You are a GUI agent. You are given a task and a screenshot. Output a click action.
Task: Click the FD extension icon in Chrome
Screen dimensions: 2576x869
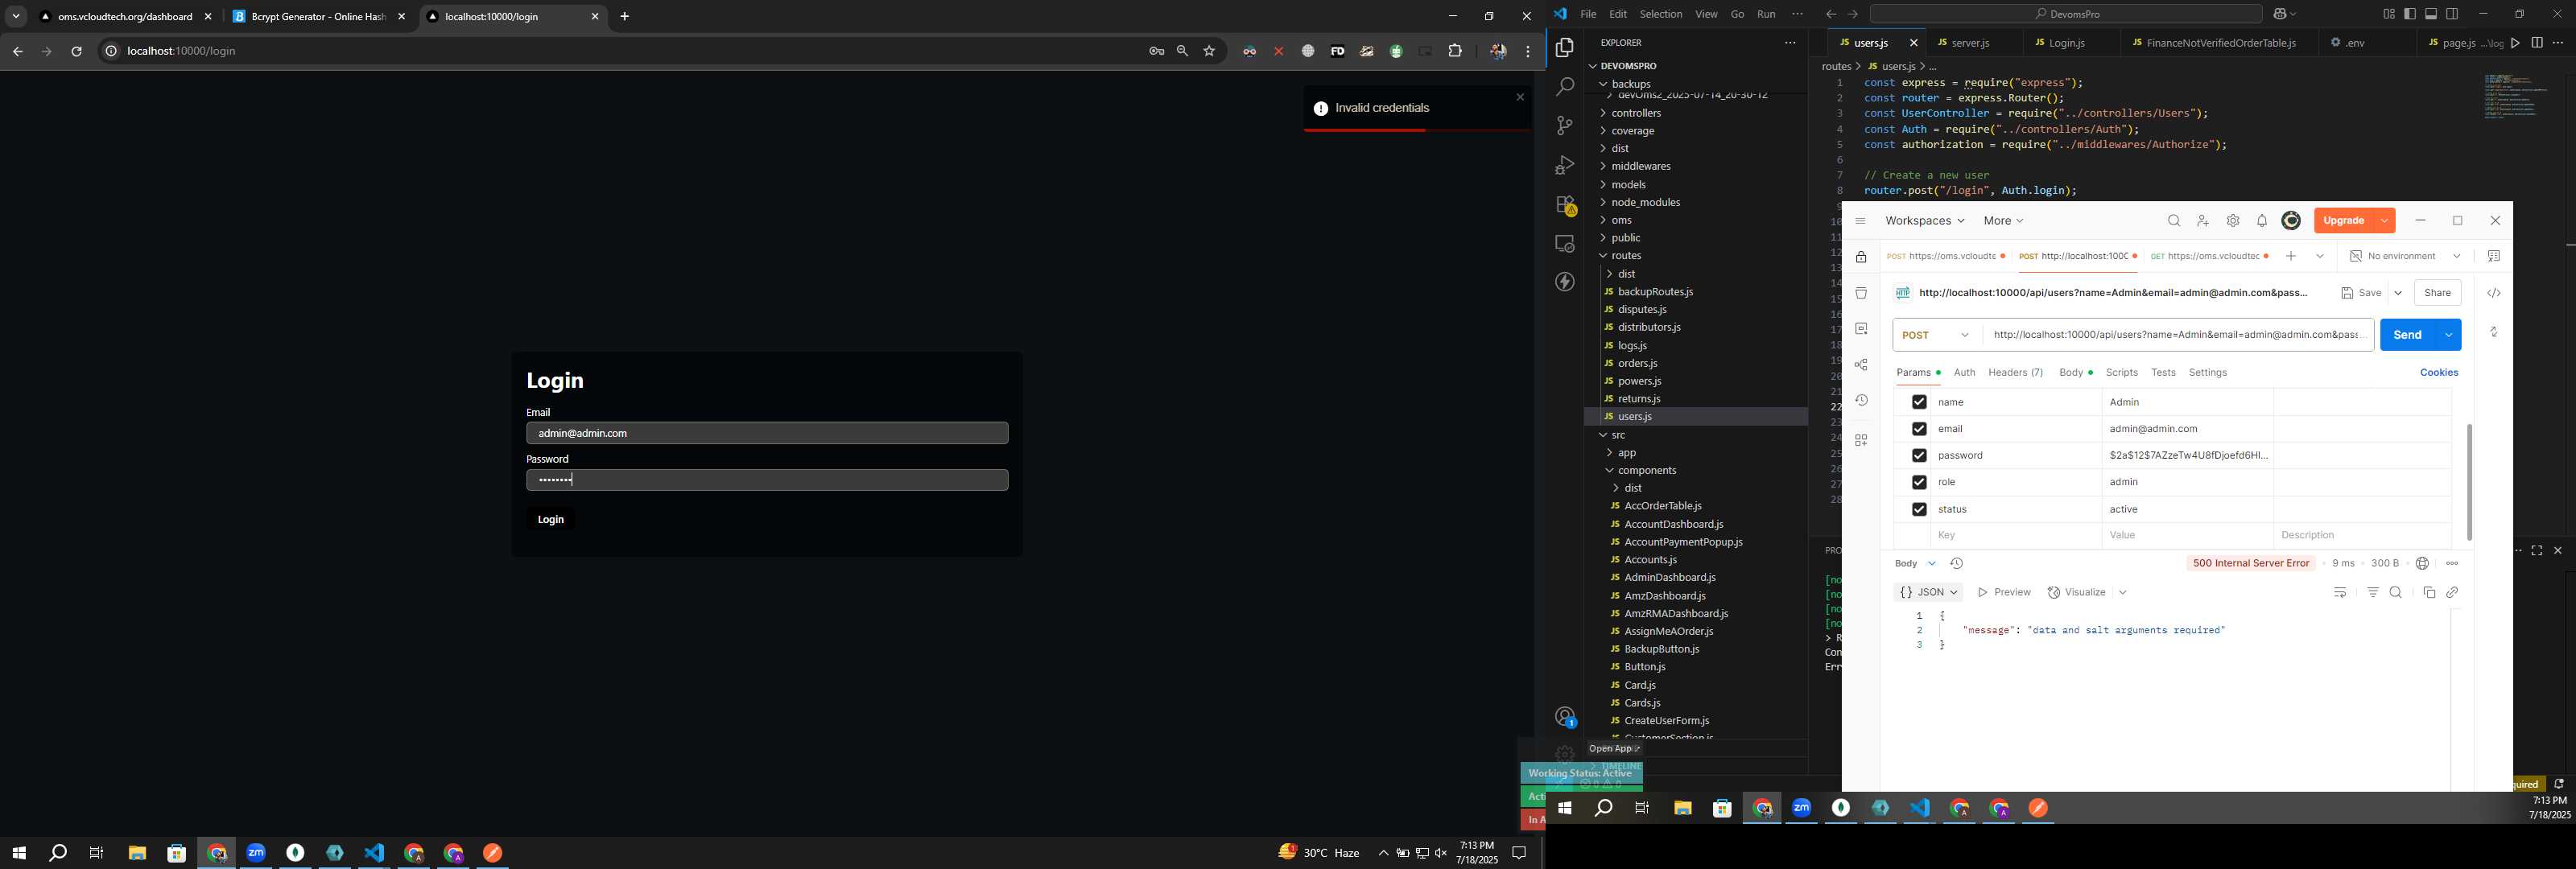1337,51
